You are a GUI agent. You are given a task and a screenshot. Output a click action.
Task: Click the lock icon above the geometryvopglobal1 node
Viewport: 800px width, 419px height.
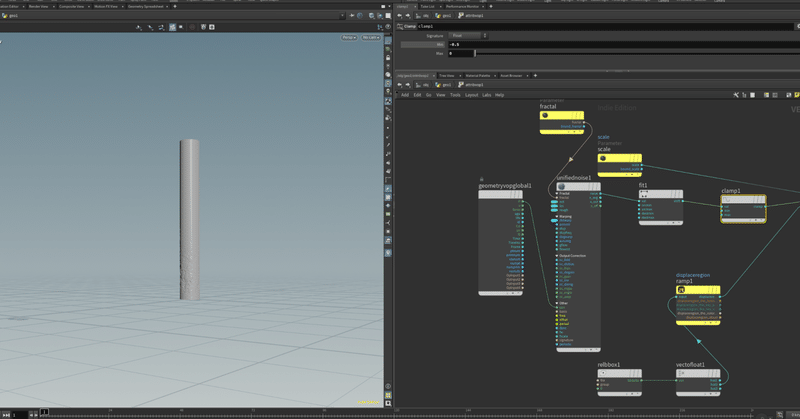[x=481, y=179]
